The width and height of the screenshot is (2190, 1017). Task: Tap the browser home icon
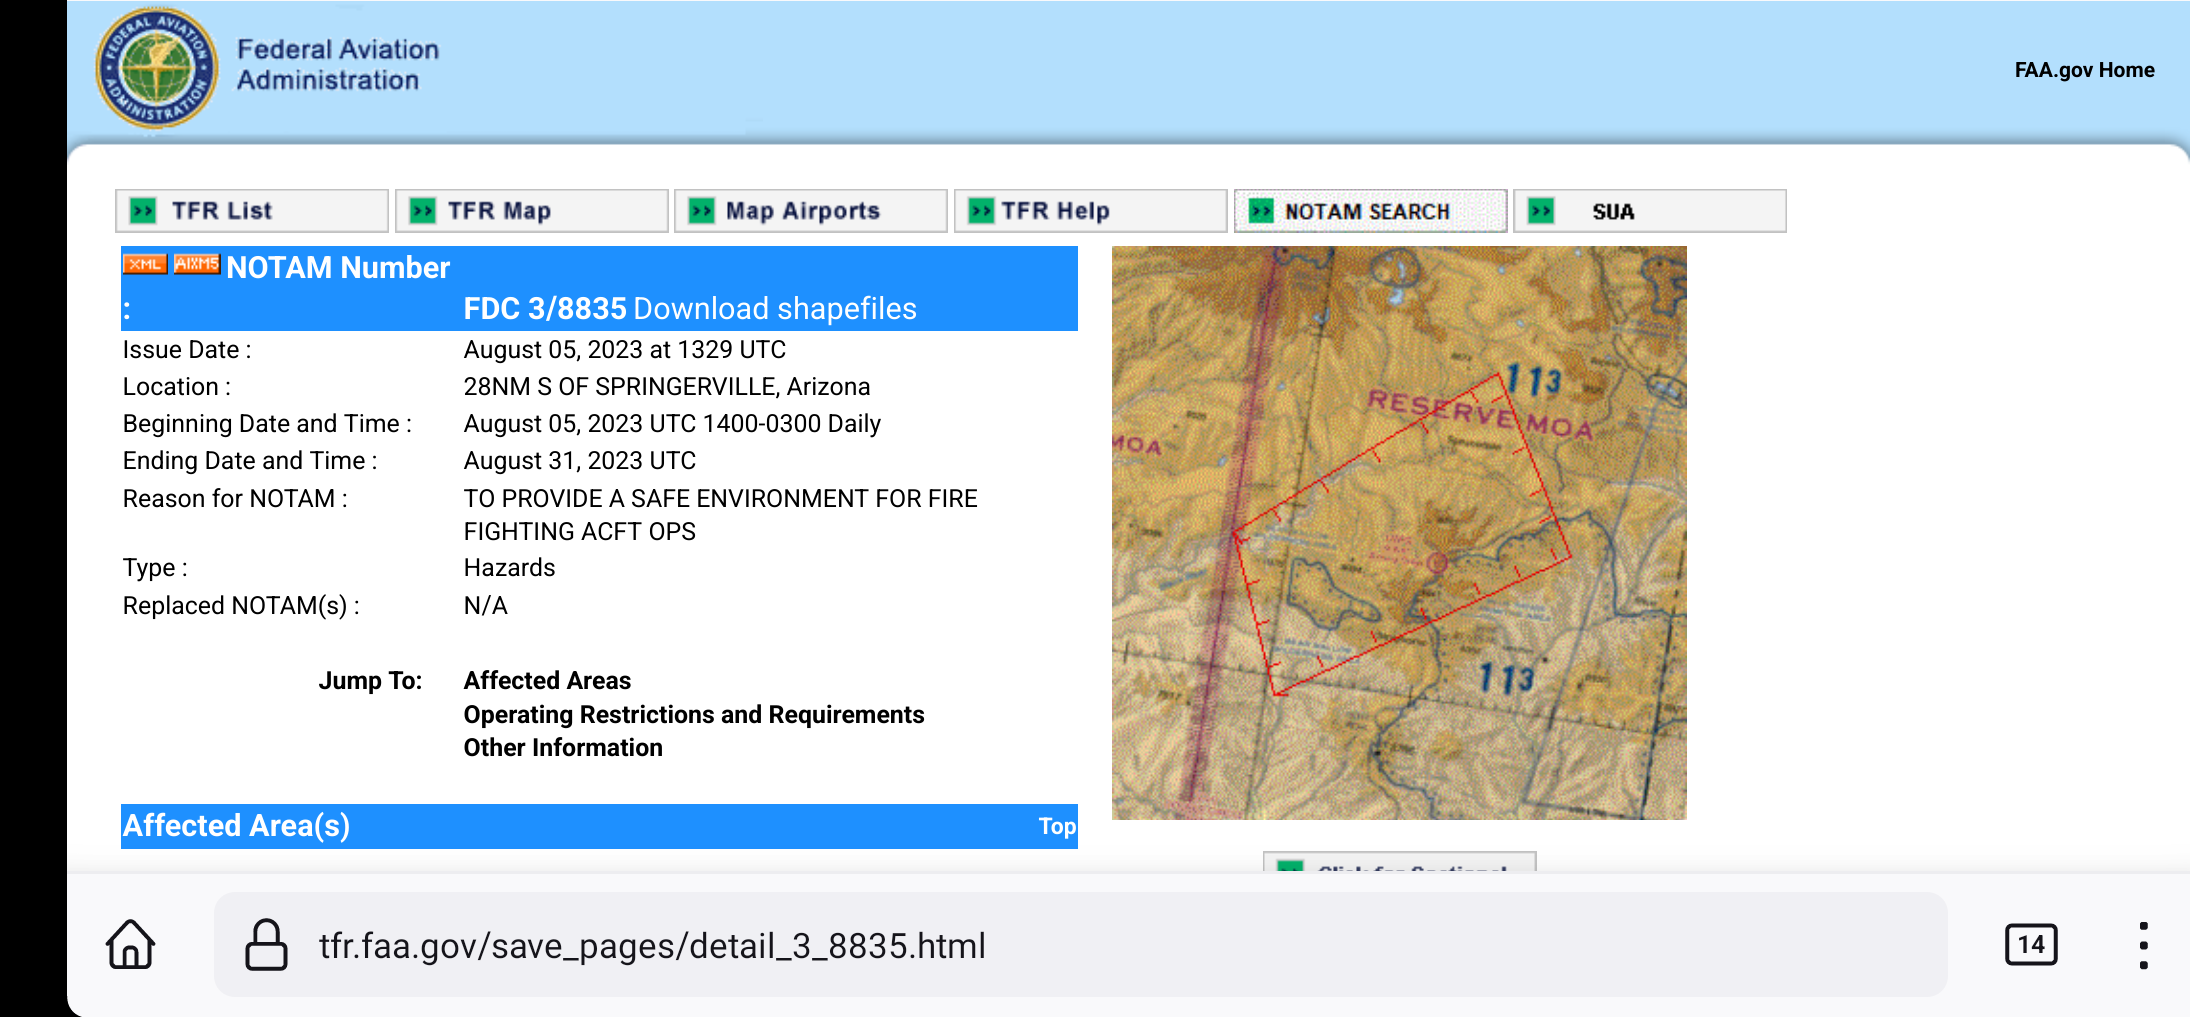tap(131, 945)
